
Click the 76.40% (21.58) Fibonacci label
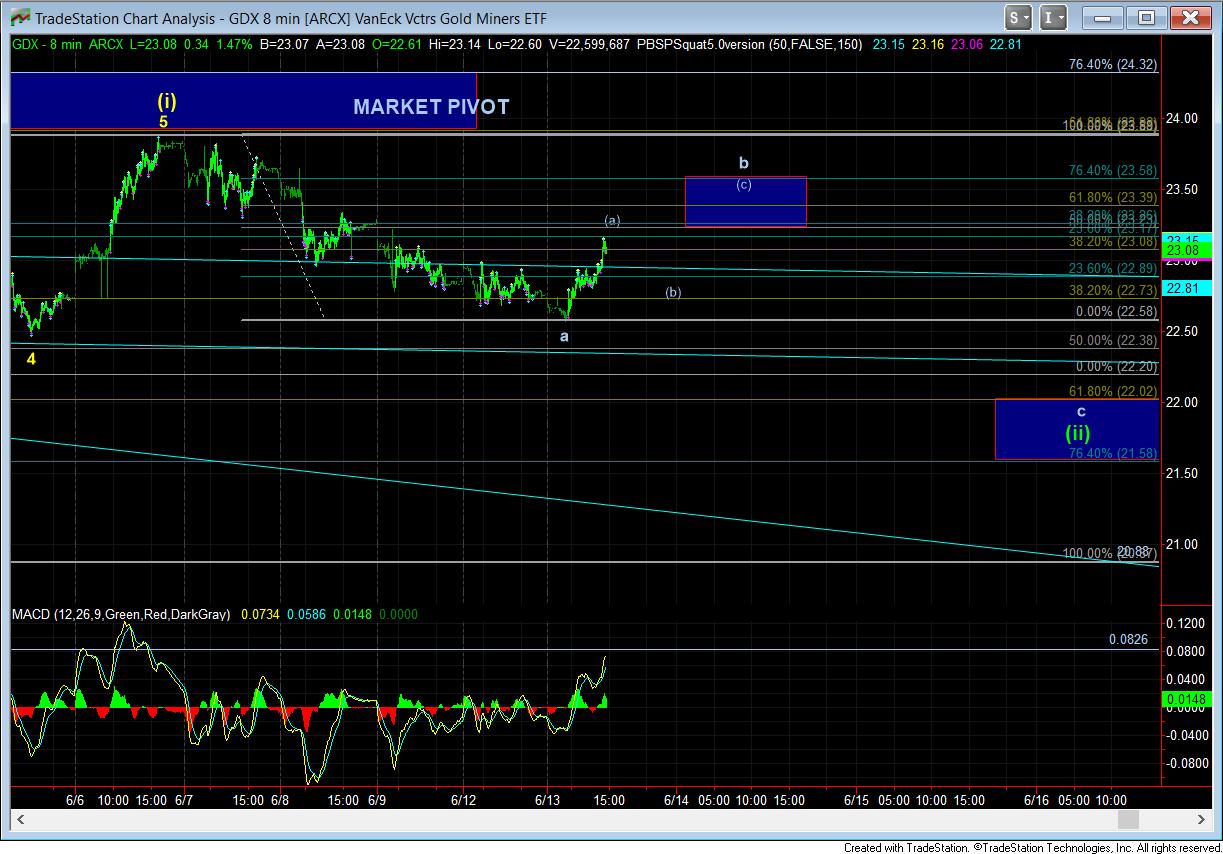click(1113, 453)
